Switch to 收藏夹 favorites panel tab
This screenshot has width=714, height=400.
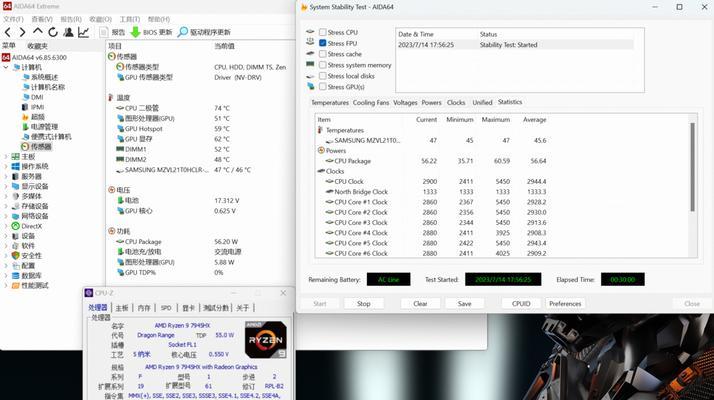click(x=37, y=46)
